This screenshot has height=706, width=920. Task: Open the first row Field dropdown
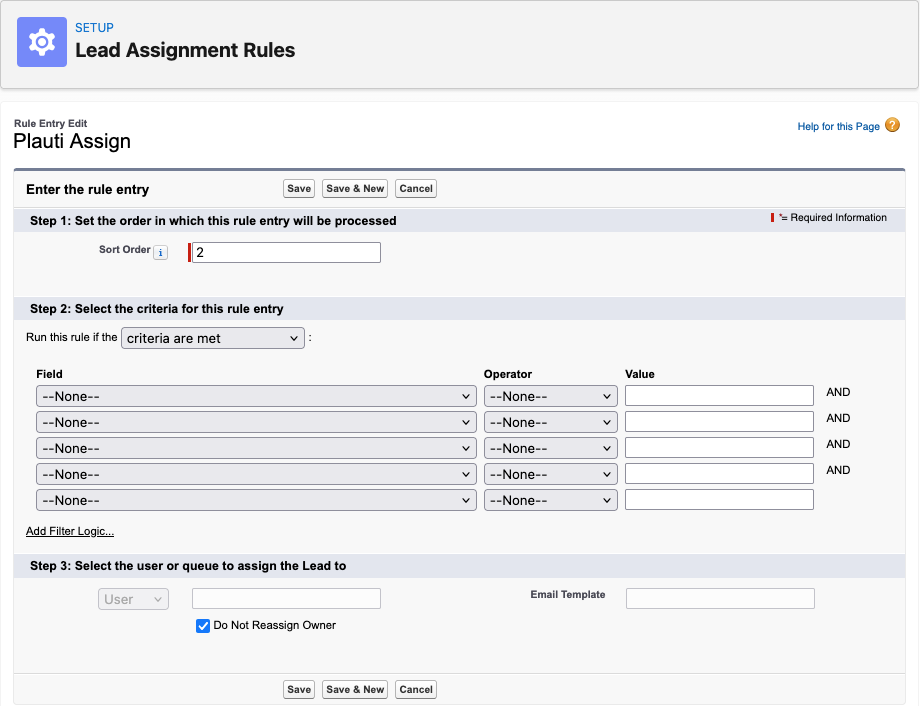pos(256,396)
